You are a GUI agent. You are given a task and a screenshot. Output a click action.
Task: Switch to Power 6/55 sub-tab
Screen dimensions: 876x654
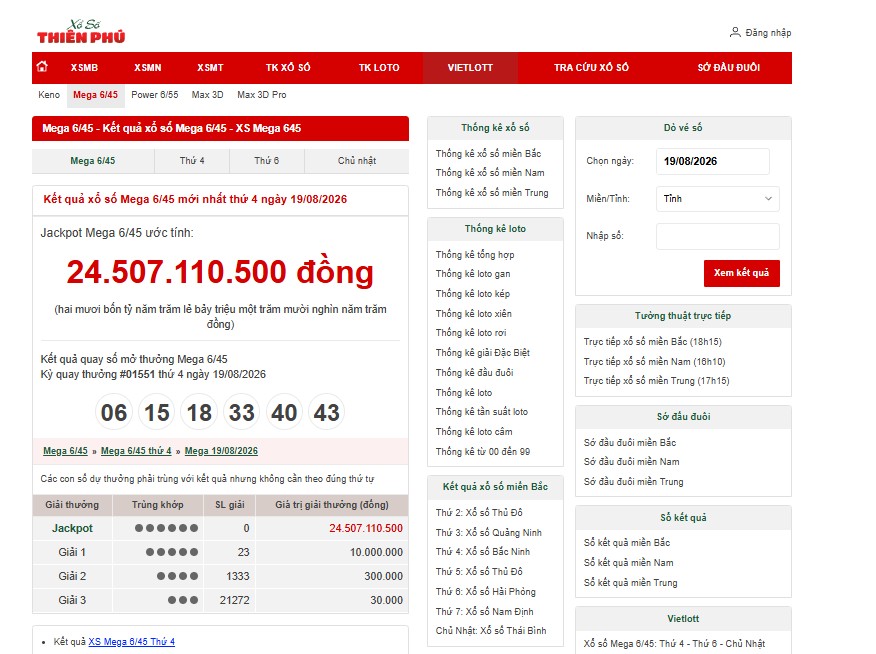coord(155,95)
